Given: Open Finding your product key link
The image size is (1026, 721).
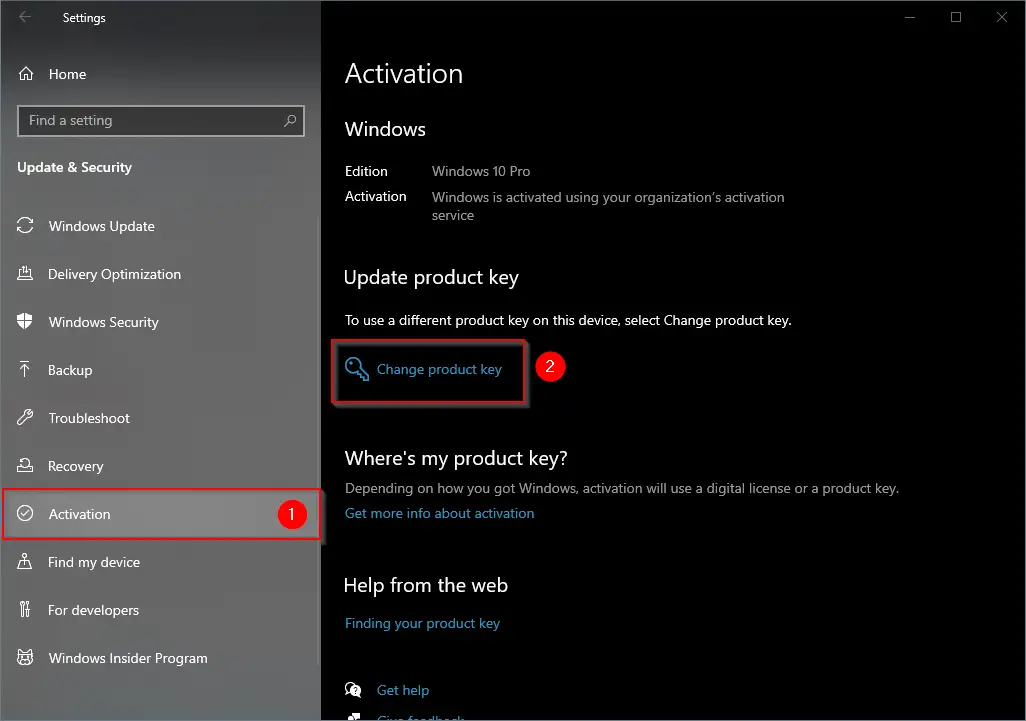Looking at the screenshot, I should tap(422, 623).
